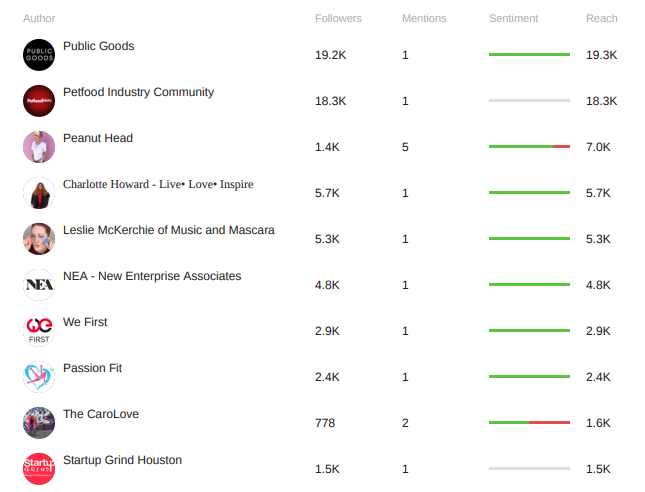This screenshot has width=645, height=492.
Task: Open Charlotte Howard - Live Love Inspire link
Action: pos(158,184)
